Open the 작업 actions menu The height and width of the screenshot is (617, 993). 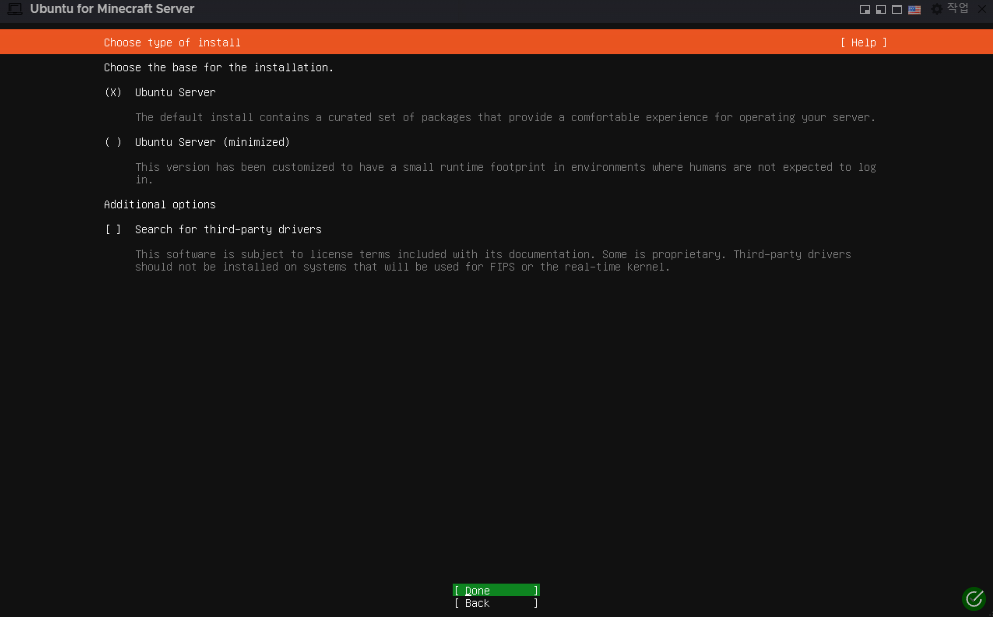pos(957,9)
